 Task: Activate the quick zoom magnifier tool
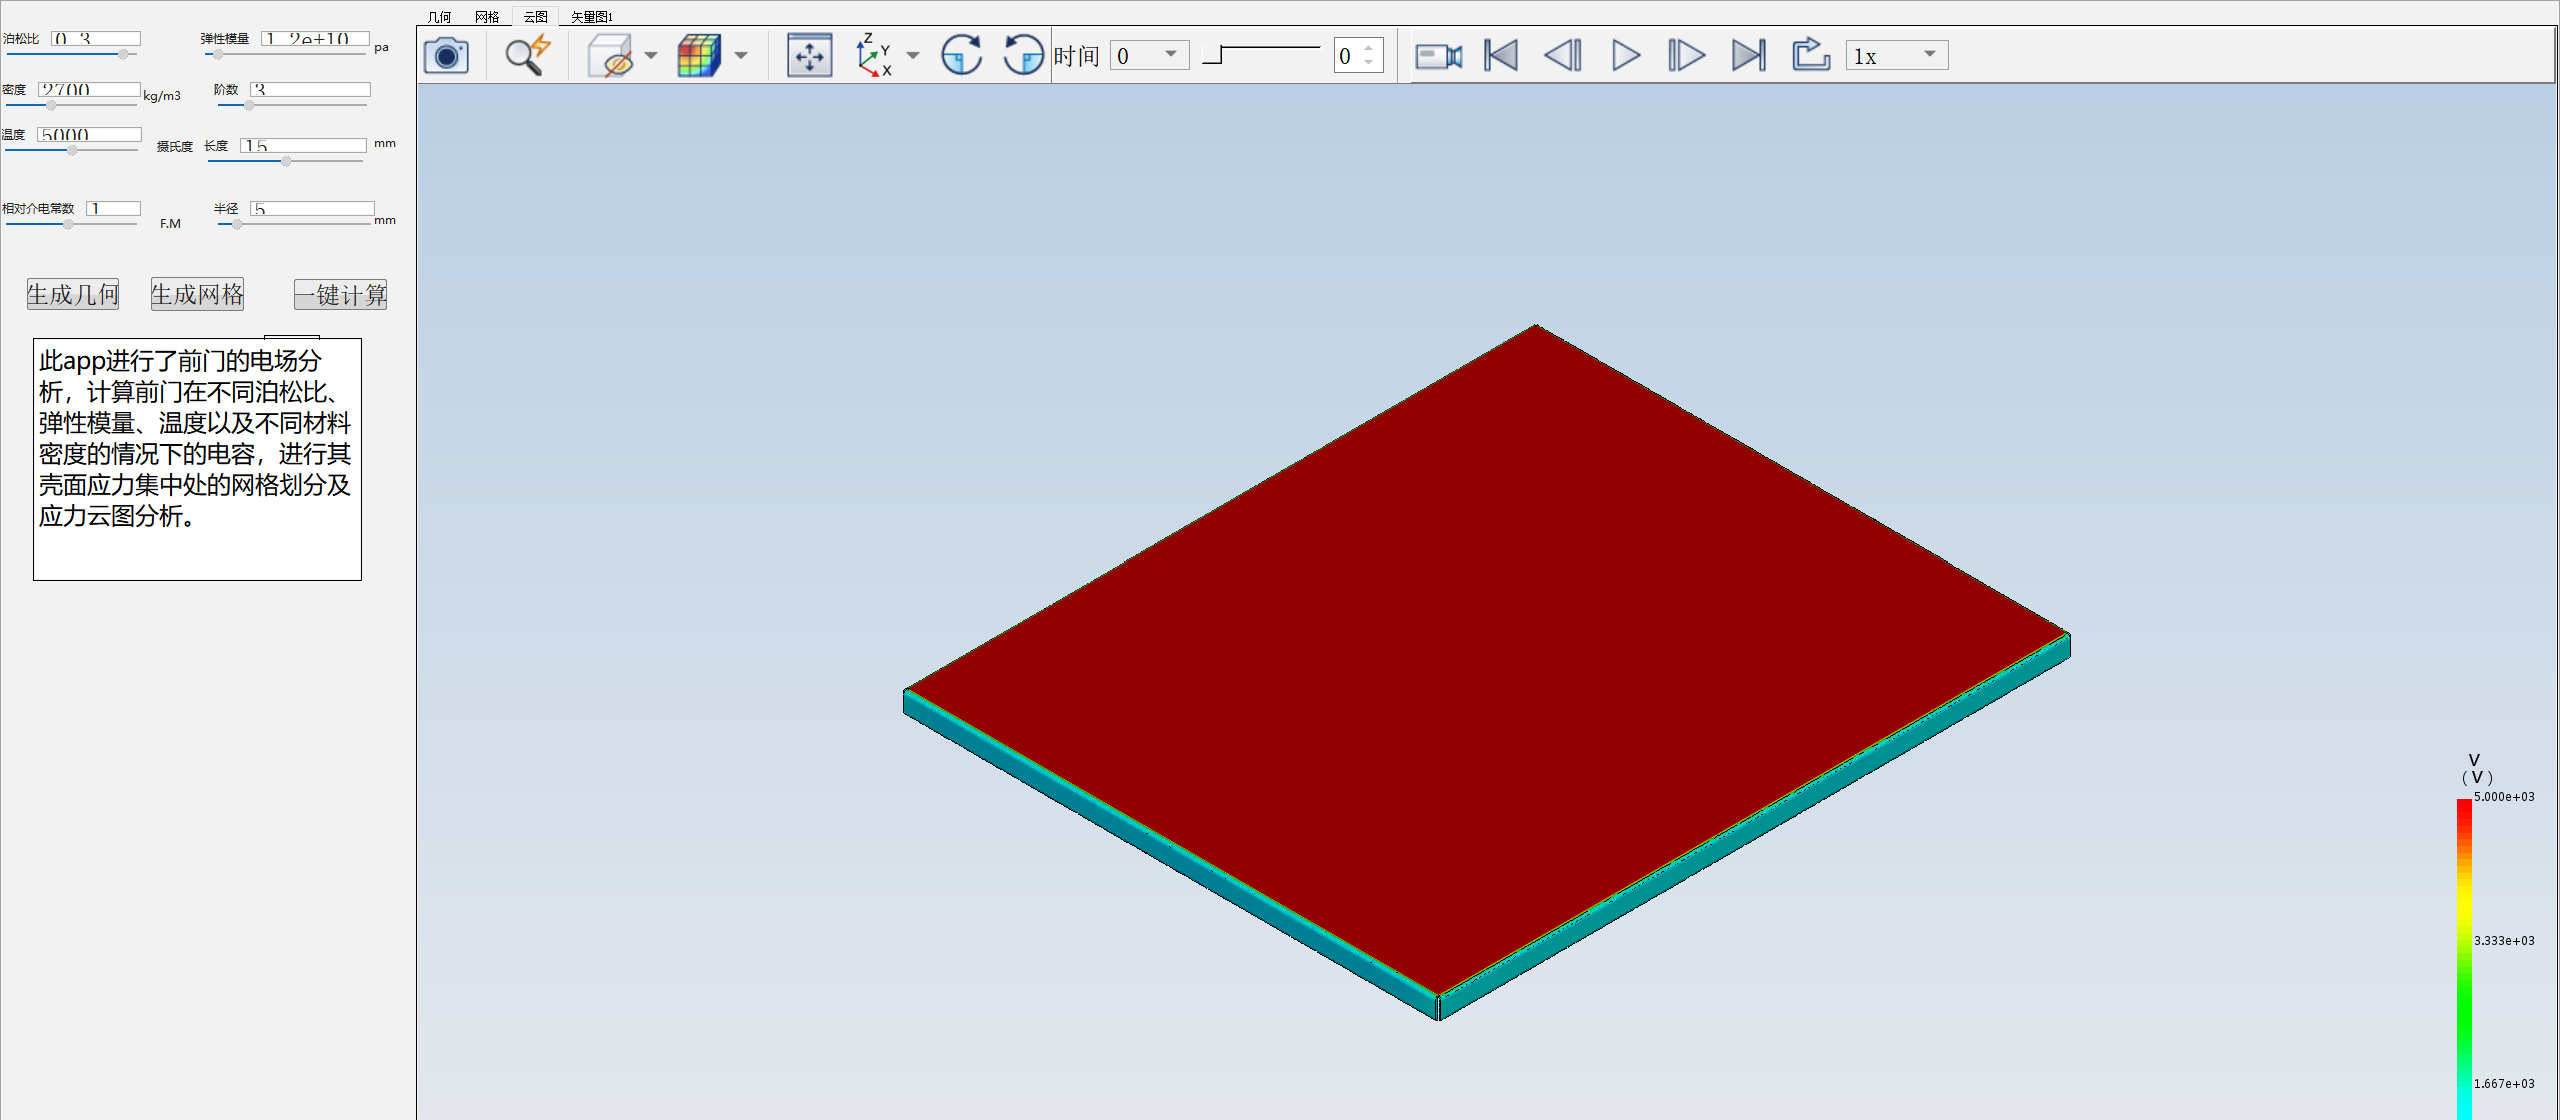tap(527, 55)
